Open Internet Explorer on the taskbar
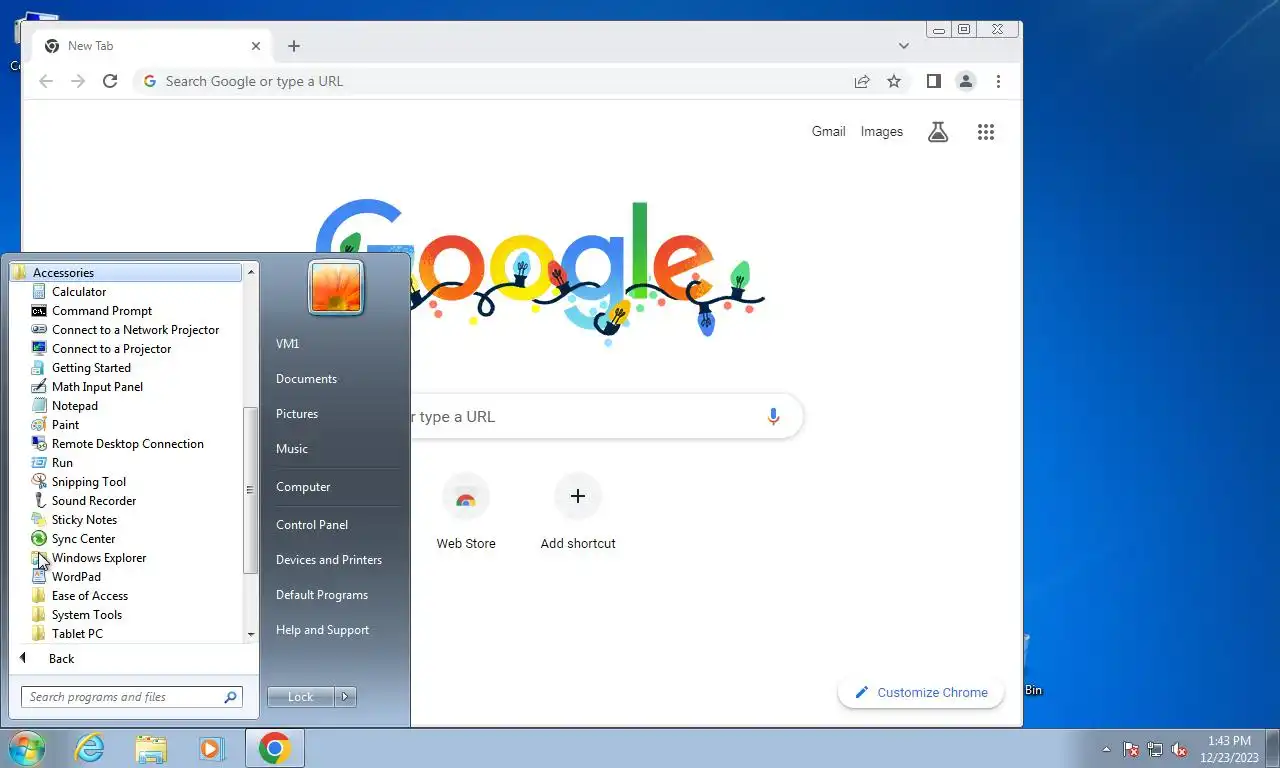 click(90, 748)
